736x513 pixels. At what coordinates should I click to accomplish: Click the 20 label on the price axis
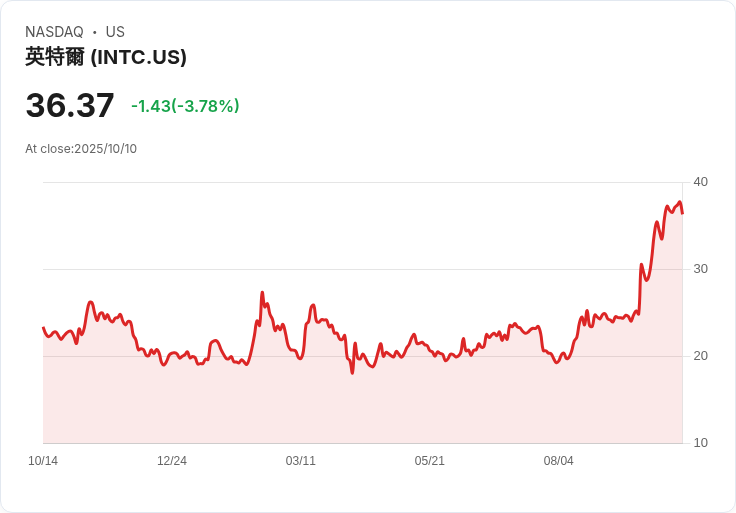point(700,356)
